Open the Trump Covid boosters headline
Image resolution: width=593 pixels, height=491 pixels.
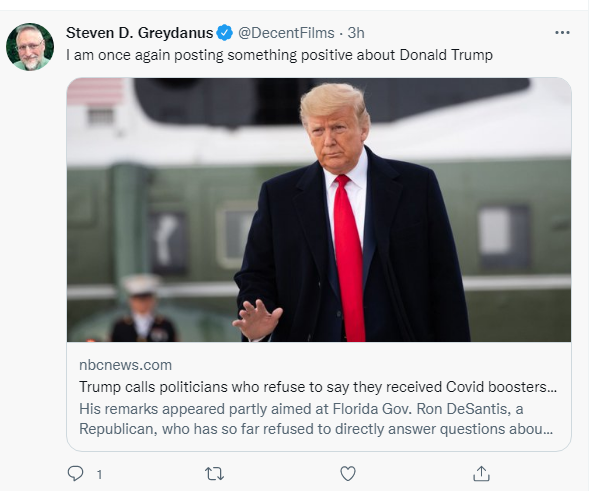click(318, 387)
